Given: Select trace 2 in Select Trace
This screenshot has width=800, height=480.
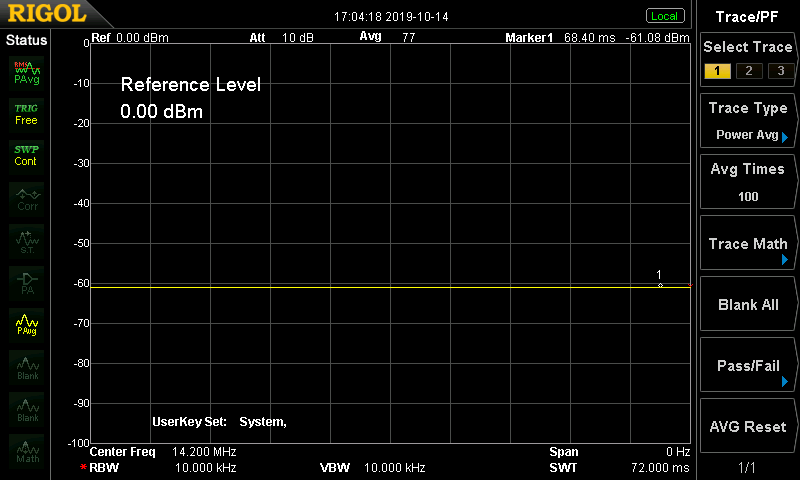Looking at the screenshot, I should 747,70.
